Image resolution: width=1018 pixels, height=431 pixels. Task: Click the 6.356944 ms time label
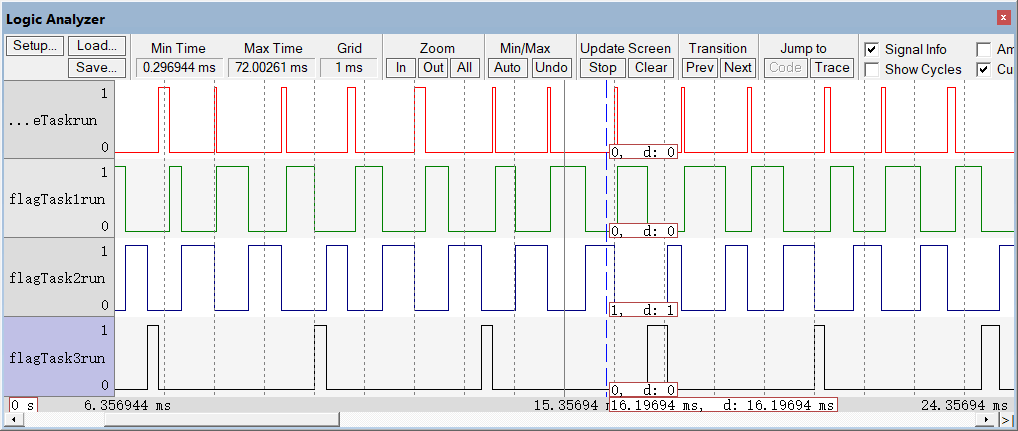[x=128, y=405]
